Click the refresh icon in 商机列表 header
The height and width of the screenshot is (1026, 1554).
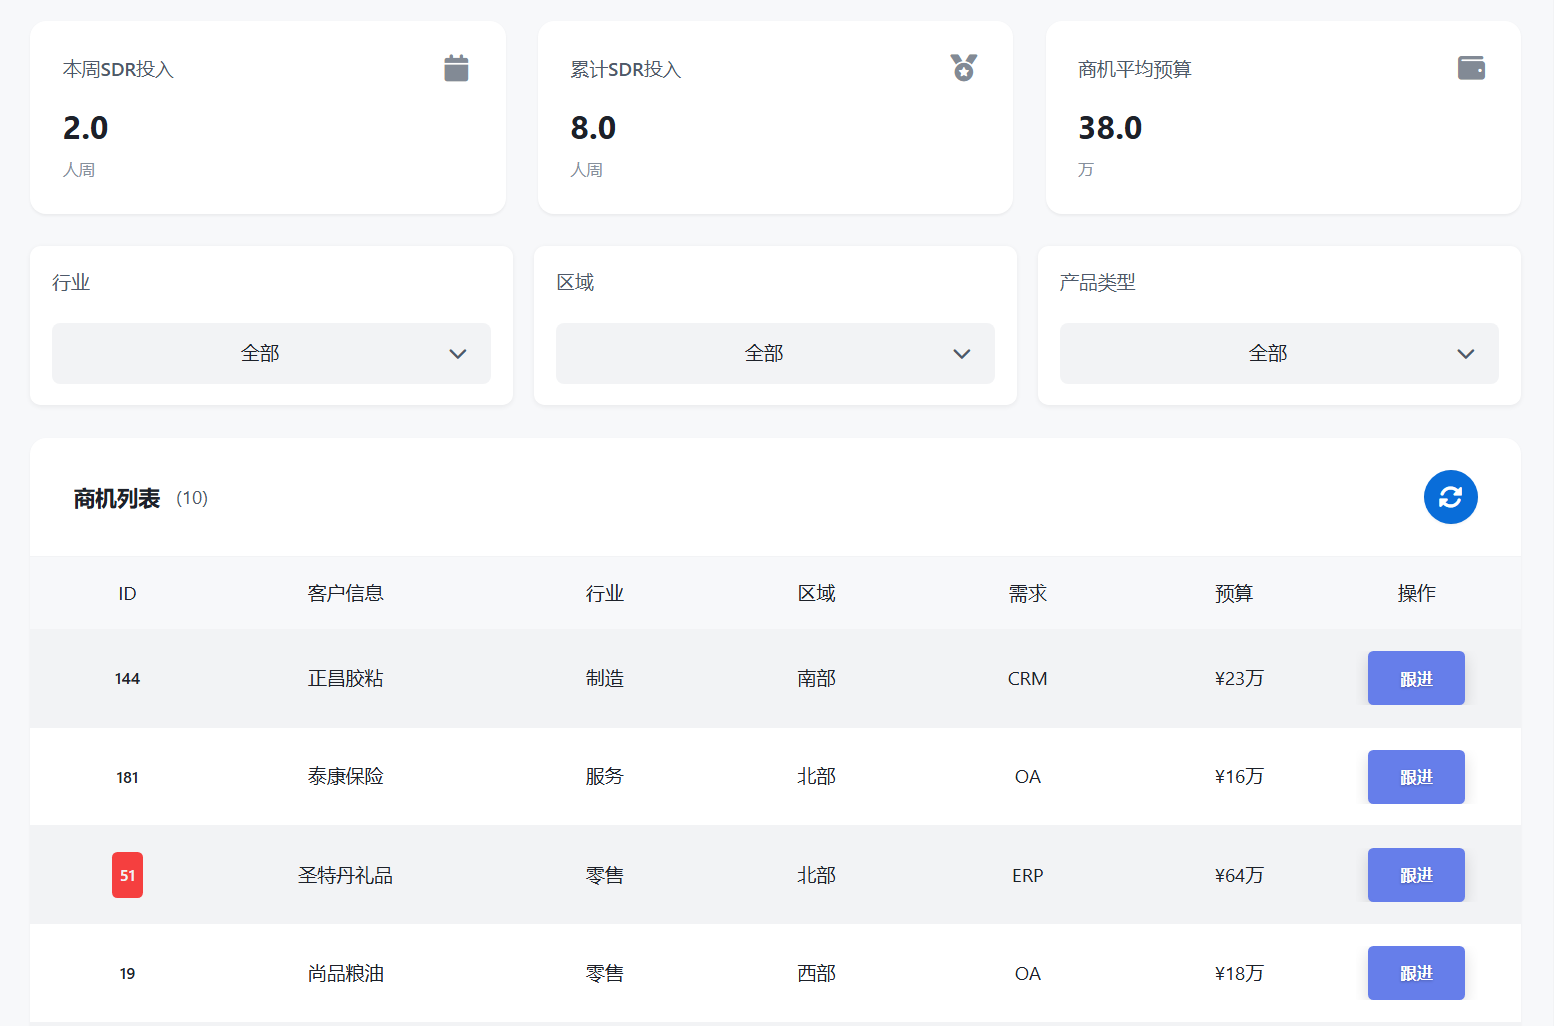[x=1450, y=497]
